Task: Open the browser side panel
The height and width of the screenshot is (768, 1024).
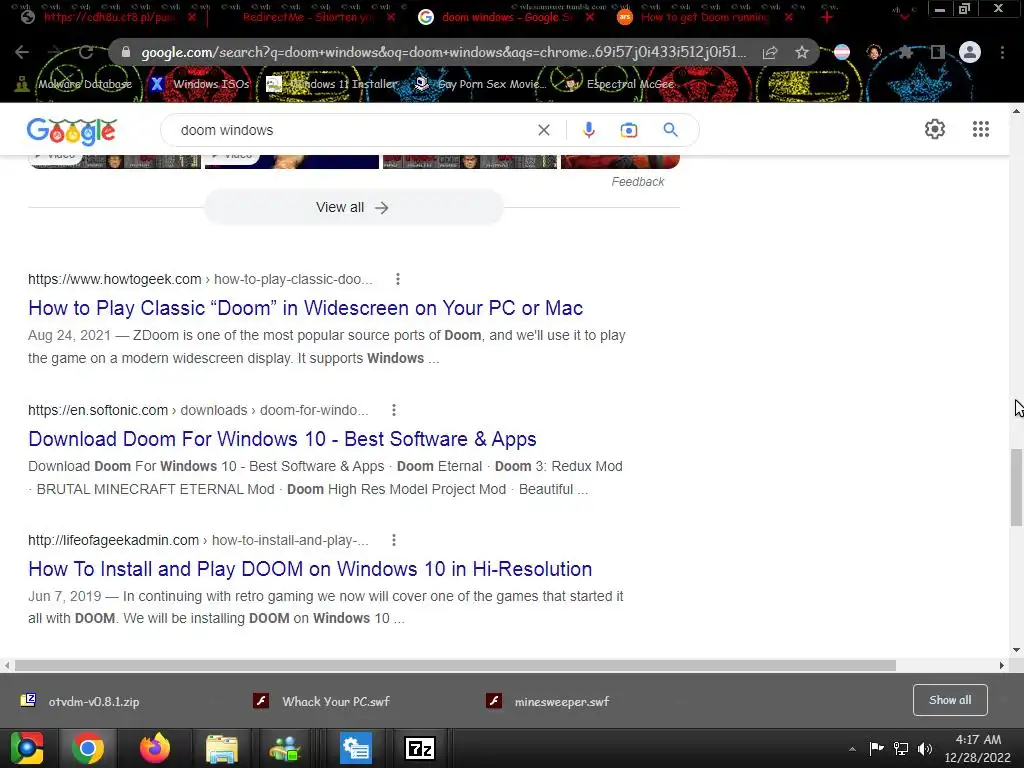Action: tap(938, 52)
